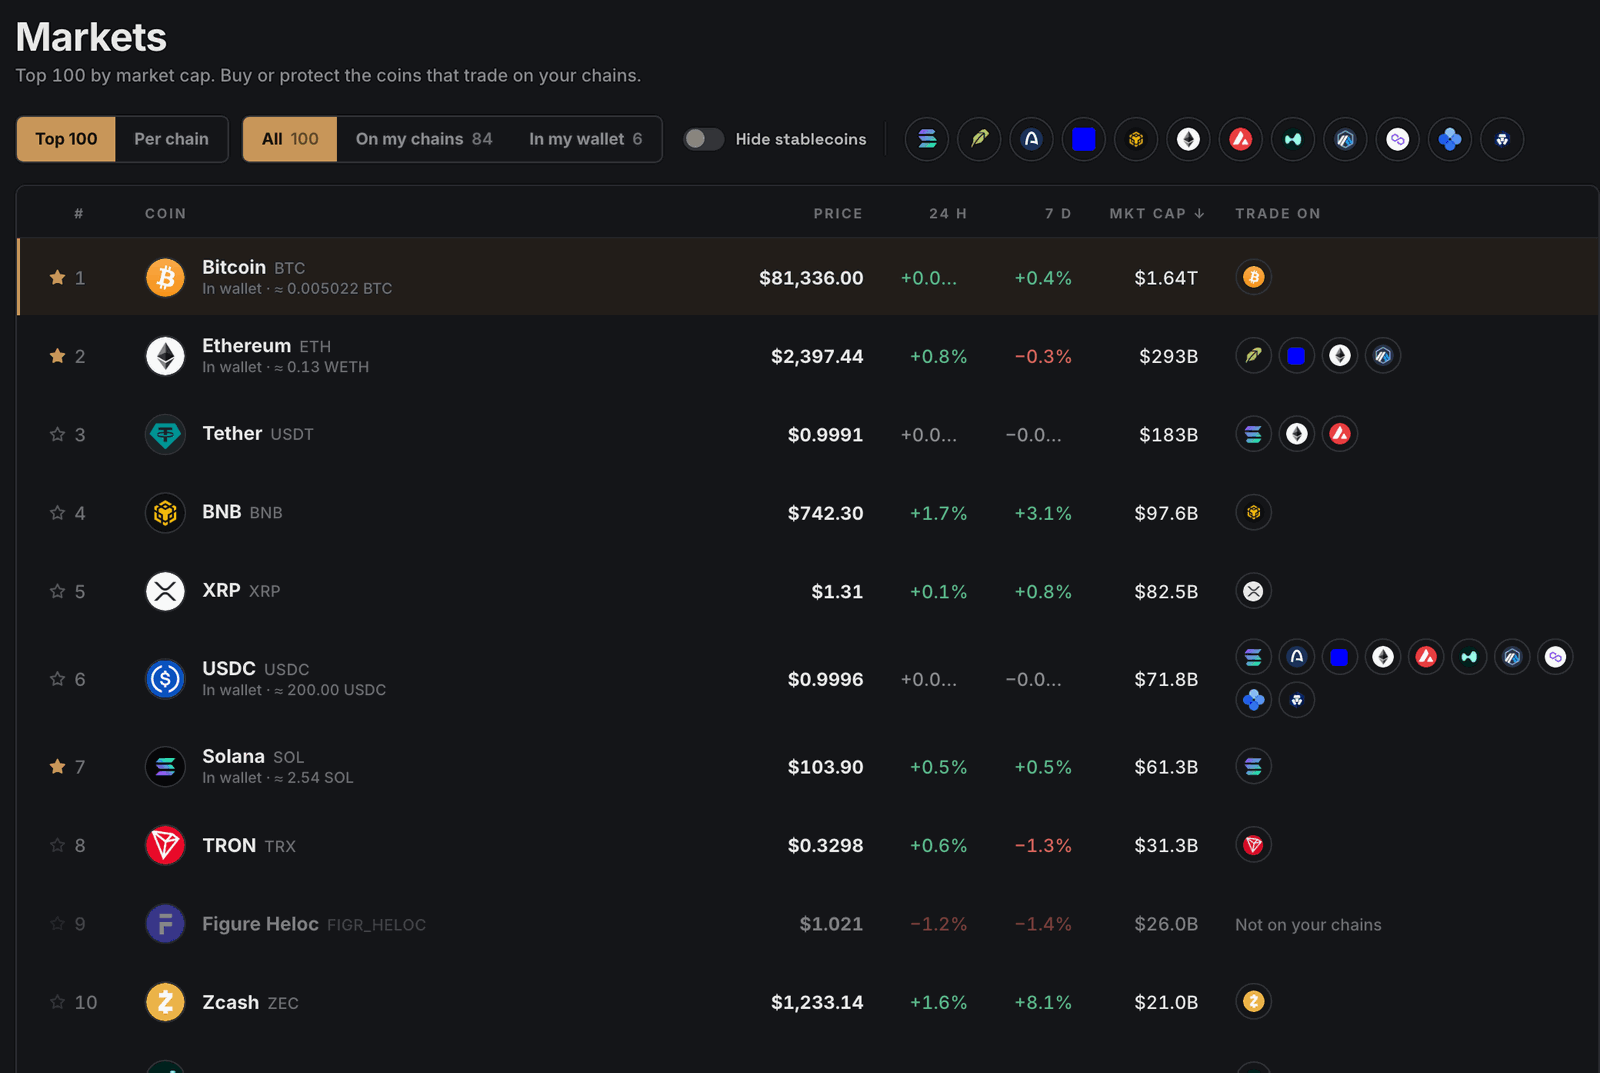The width and height of the screenshot is (1600, 1073).
Task: Filter by Solana chain icon in top filter row
Action: click(x=927, y=139)
